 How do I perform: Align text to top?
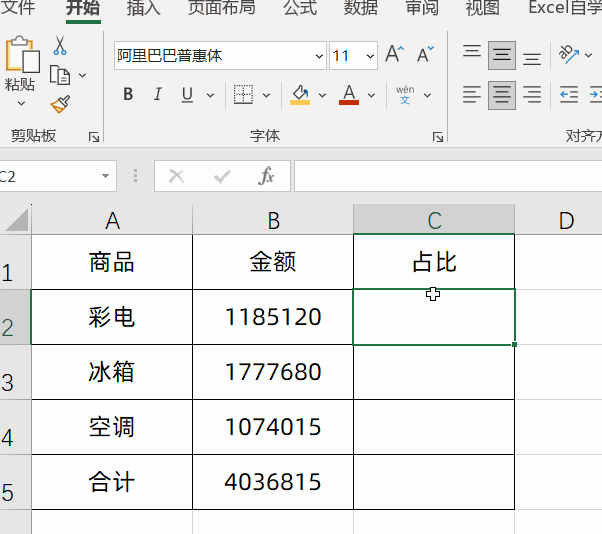point(472,51)
